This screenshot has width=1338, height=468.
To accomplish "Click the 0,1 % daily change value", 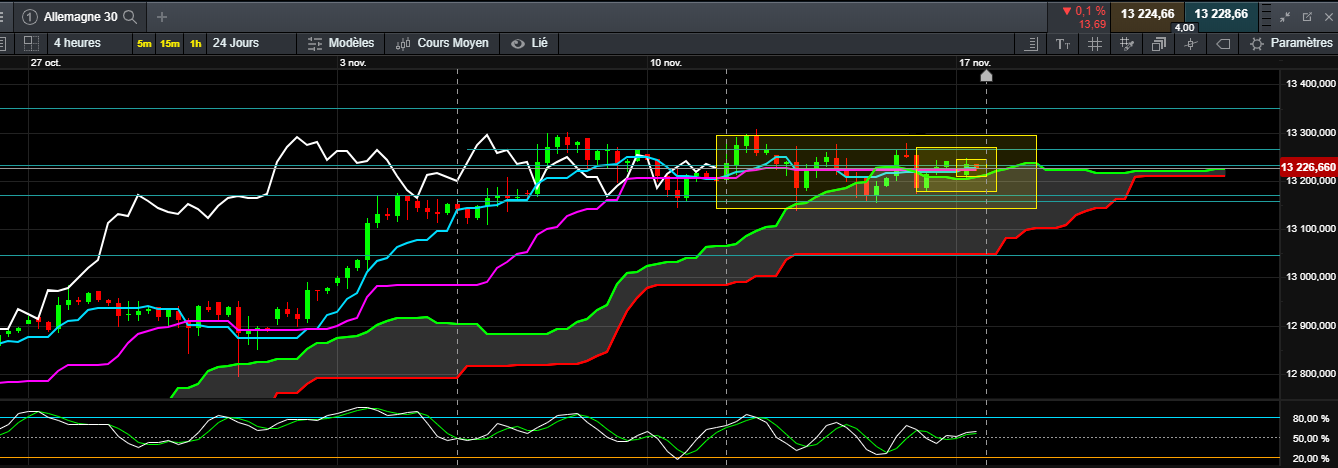I will pyautogui.click(x=1090, y=10).
